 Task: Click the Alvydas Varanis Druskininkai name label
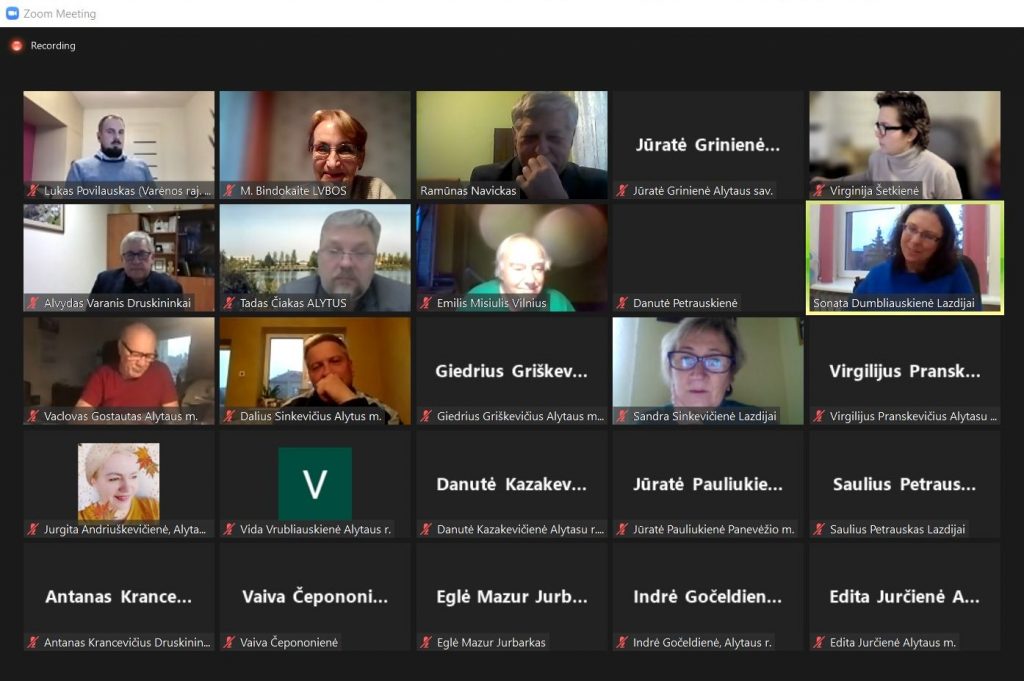pos(118,303)
